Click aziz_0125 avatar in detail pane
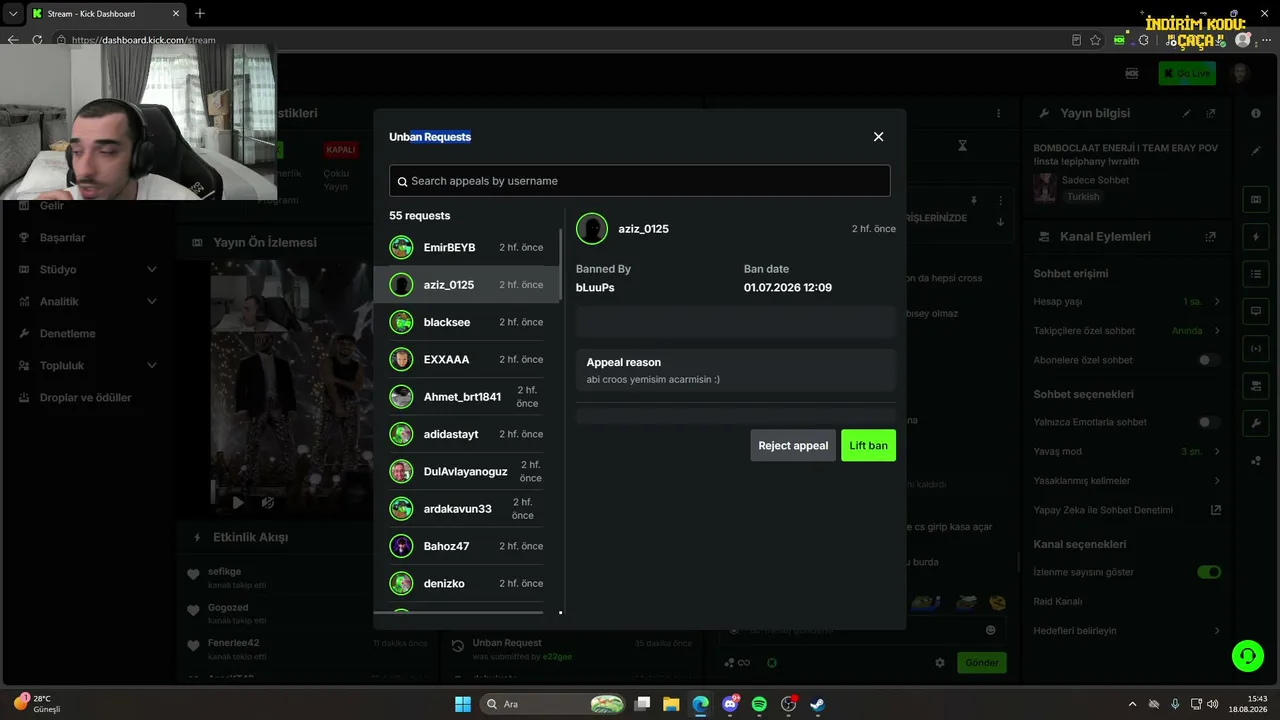The height and width of the screenshot is (720, 1280). coord(592,229)
